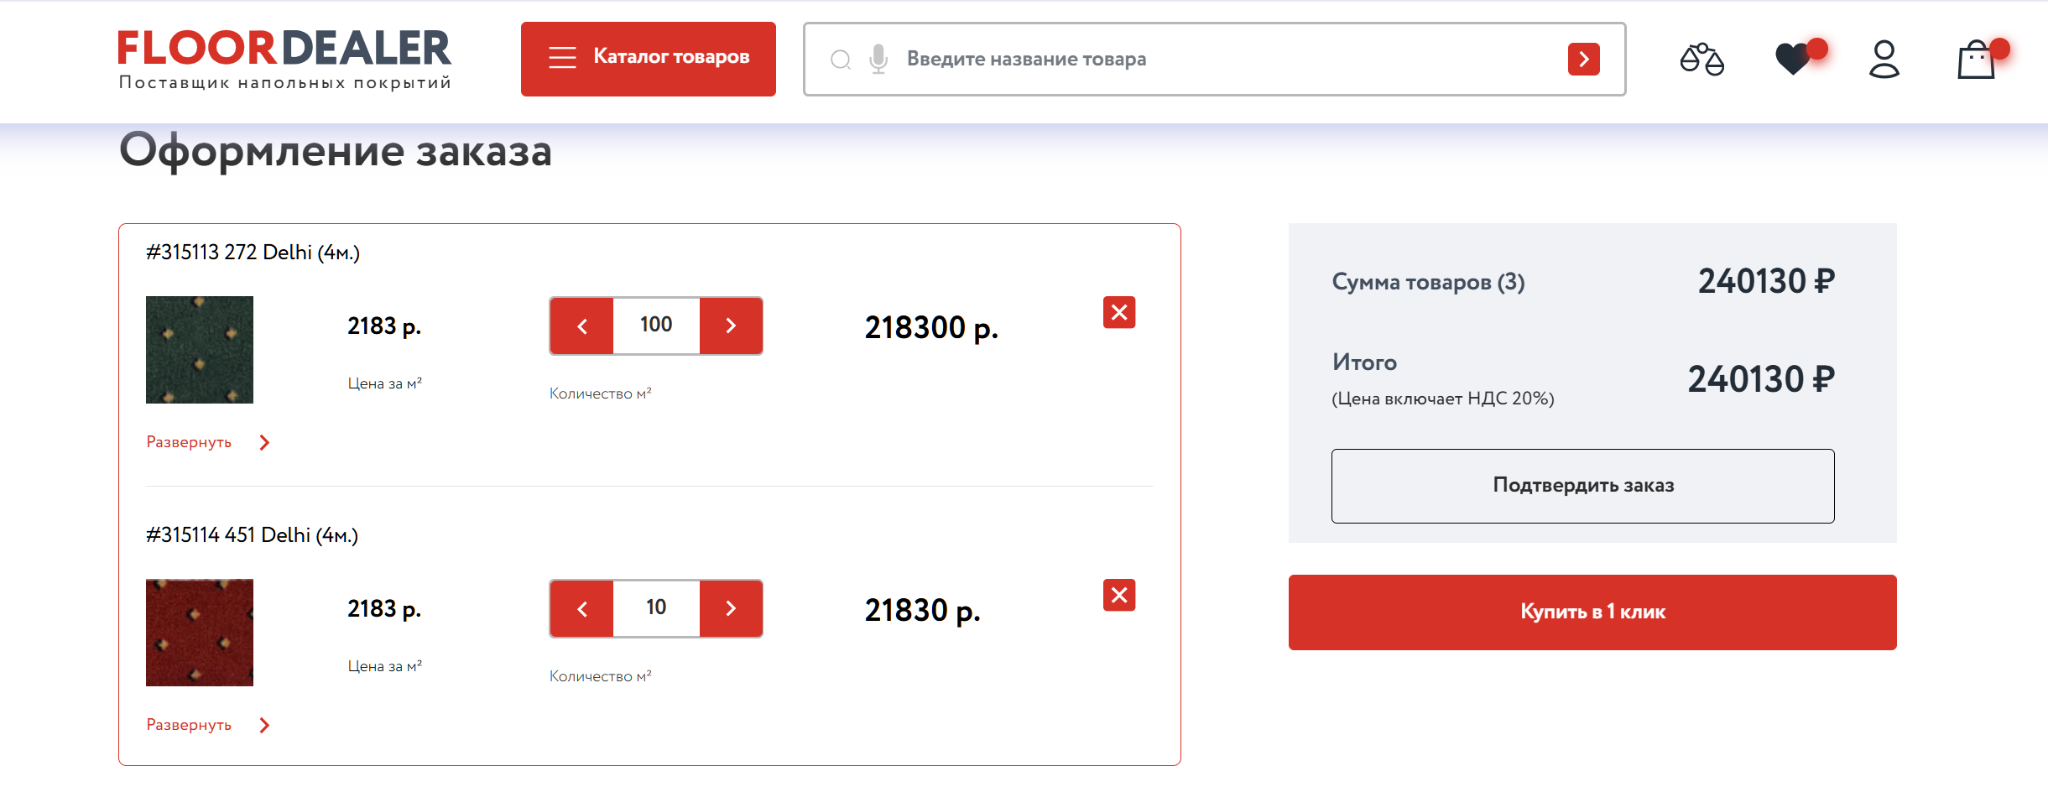Increase quantity of 451 Delhi carpet
2048x790 pixels.
[731, 609]
